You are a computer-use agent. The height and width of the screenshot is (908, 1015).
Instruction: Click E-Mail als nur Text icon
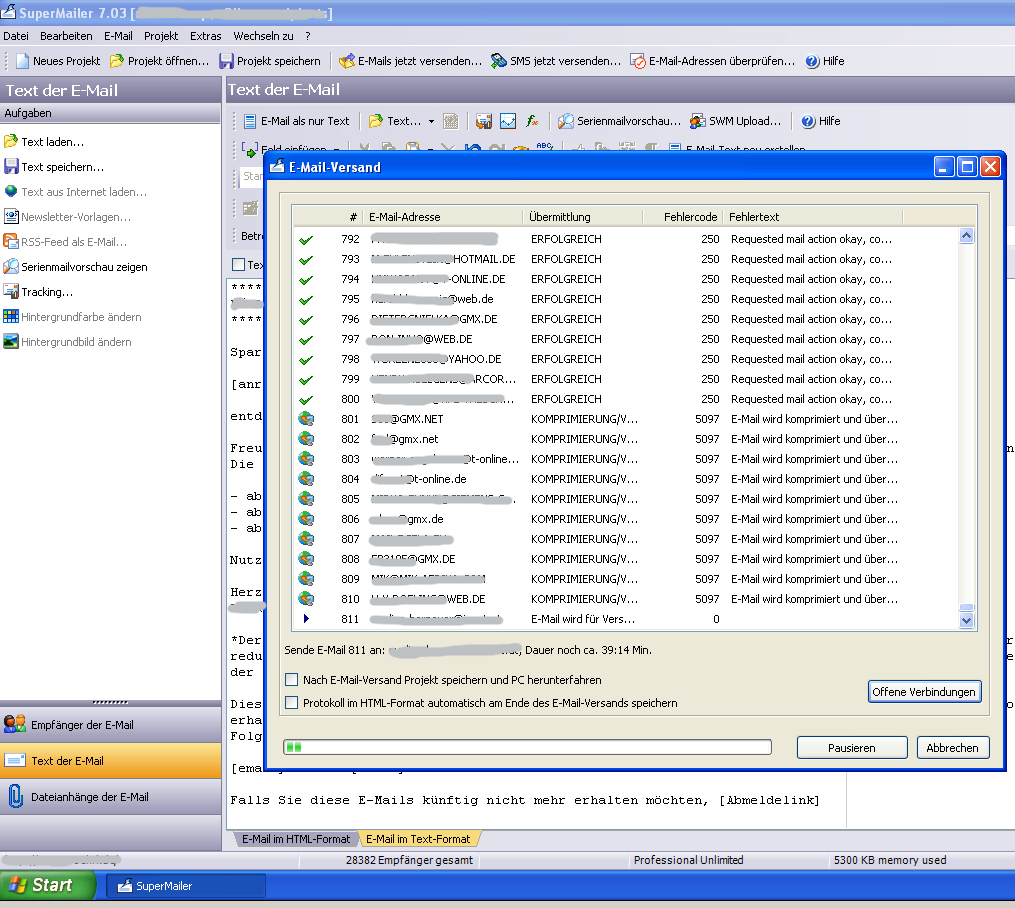(x=250, y=121)
